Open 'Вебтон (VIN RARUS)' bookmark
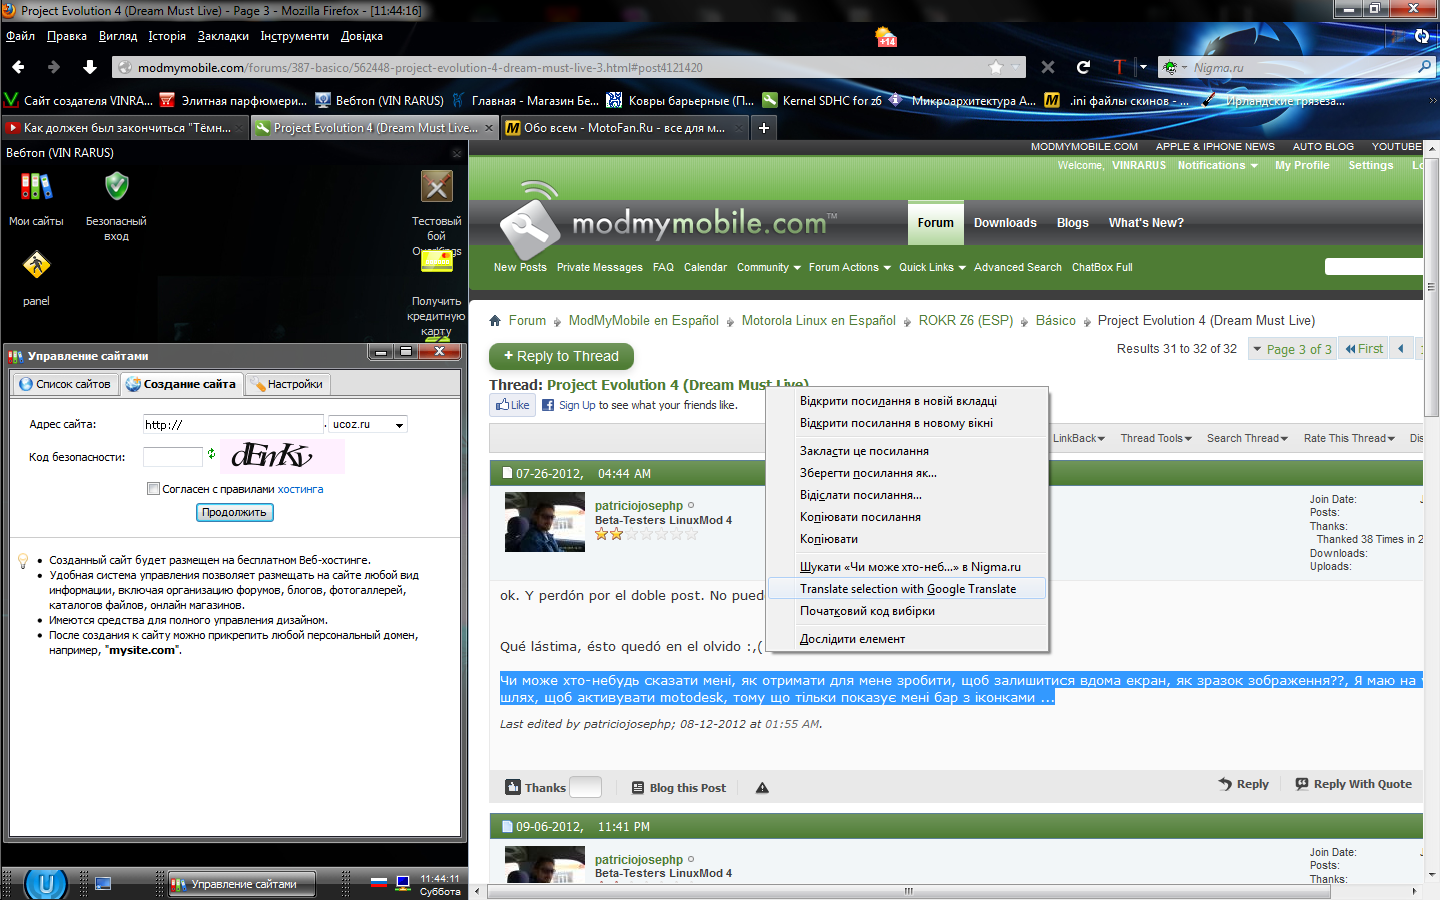The height and width of the screenshot is (900, 1440). pyautogui.click(x=379, y=101)
